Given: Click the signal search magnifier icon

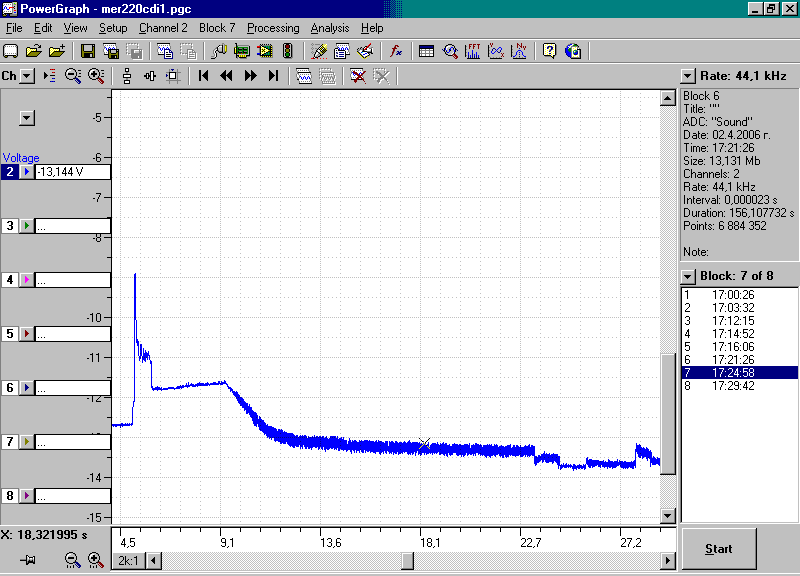Looking at the screenshot, I should (449, 51).
